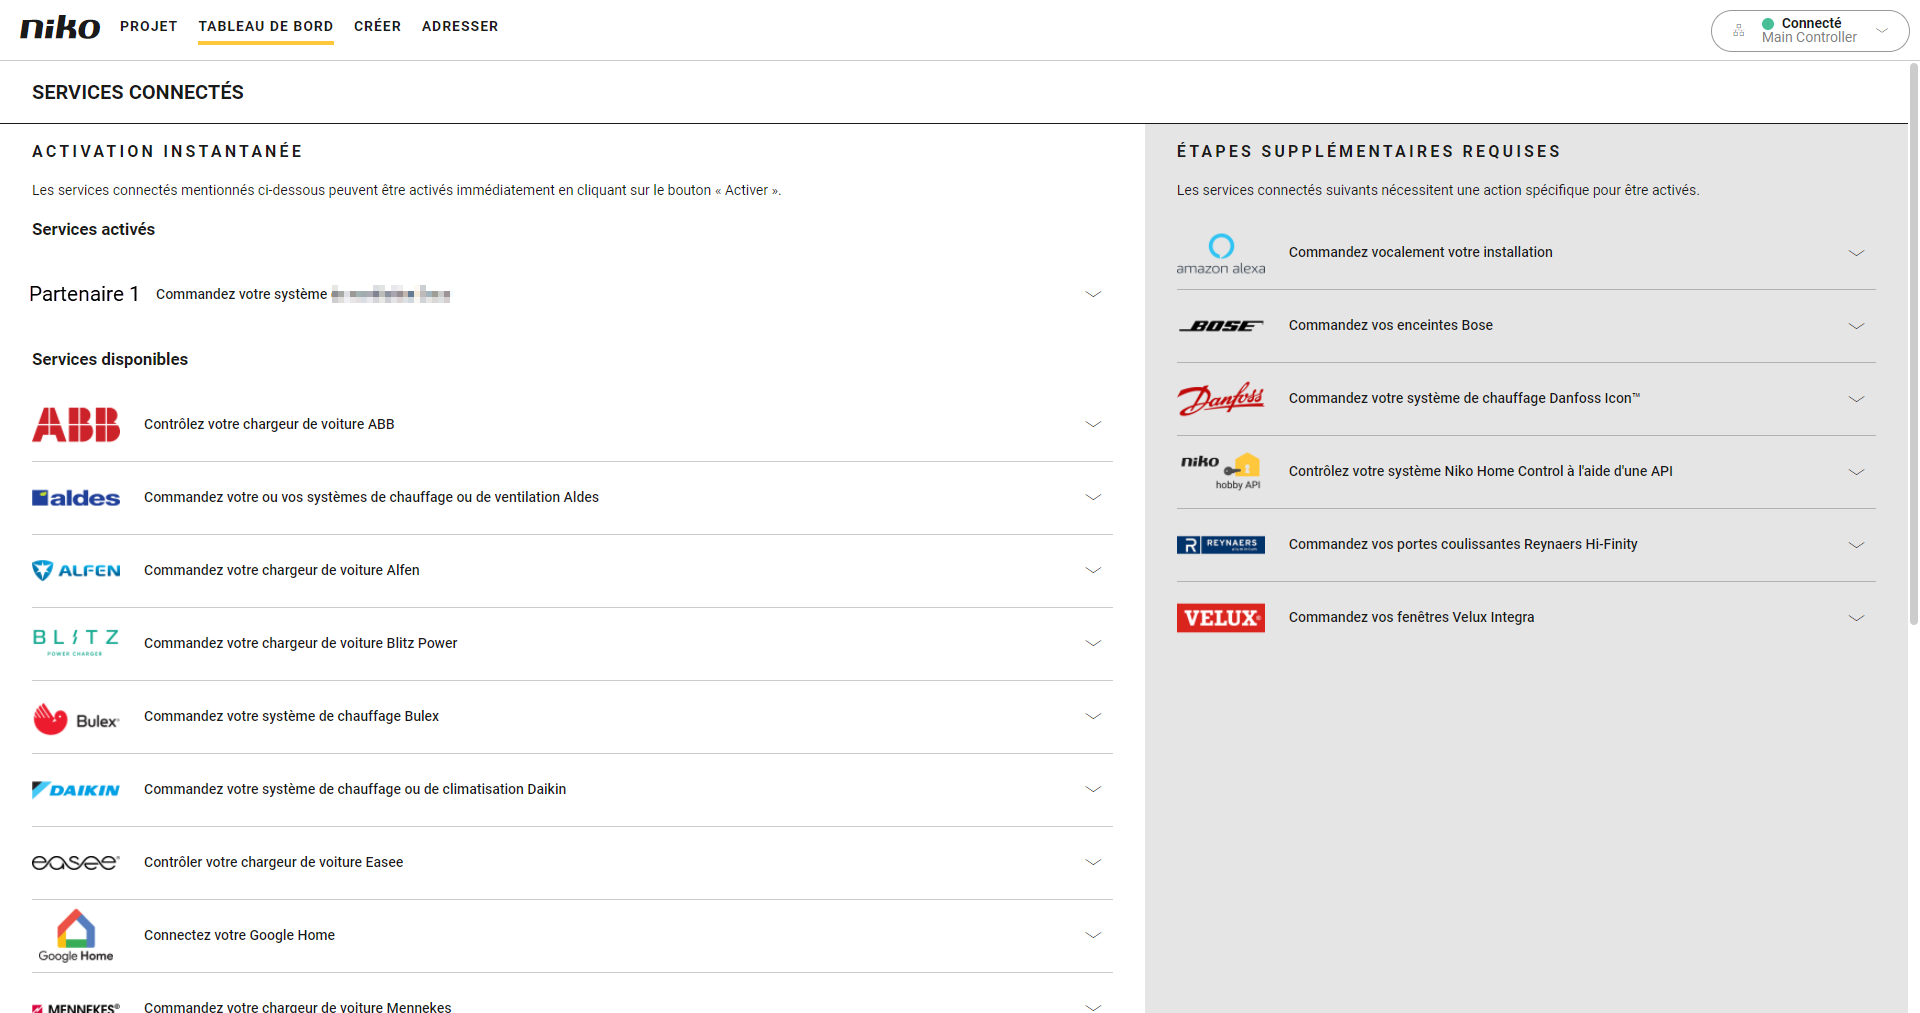The height and width of the screenshot is (1013, 1920).
Task: Go to the ADRESSER section
Action: pyautogui.click(x=460, y=26)
